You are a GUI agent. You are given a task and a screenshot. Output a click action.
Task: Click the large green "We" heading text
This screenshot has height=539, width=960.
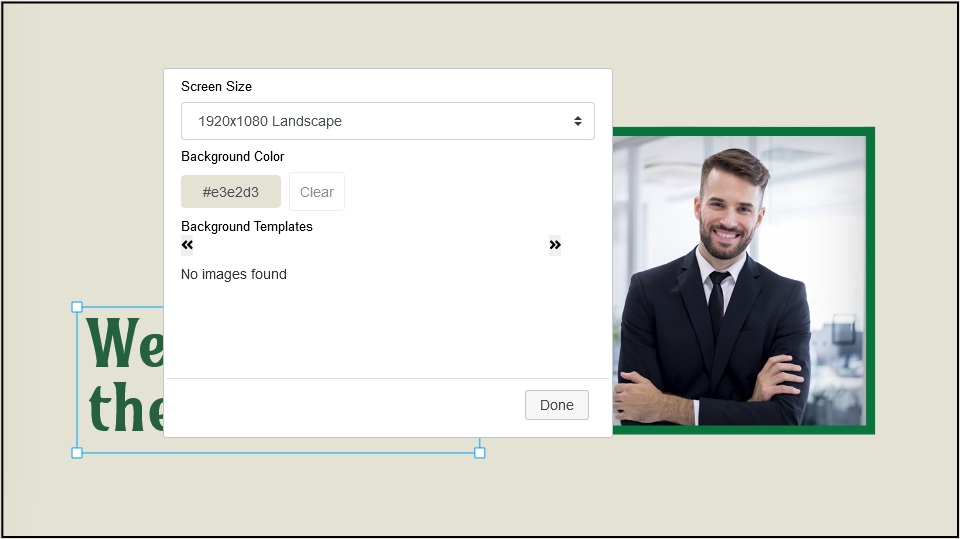tap(125, 345)
